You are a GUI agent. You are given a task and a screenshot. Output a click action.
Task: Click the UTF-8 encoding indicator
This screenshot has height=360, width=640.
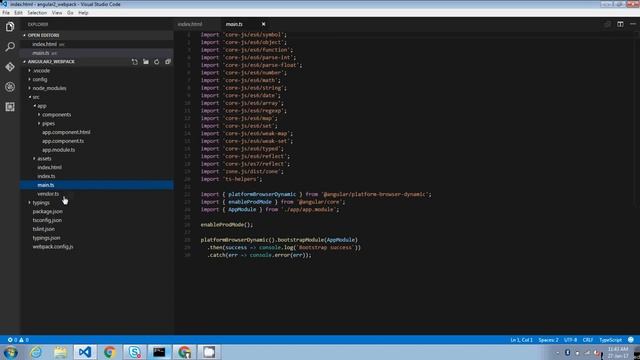570,340
